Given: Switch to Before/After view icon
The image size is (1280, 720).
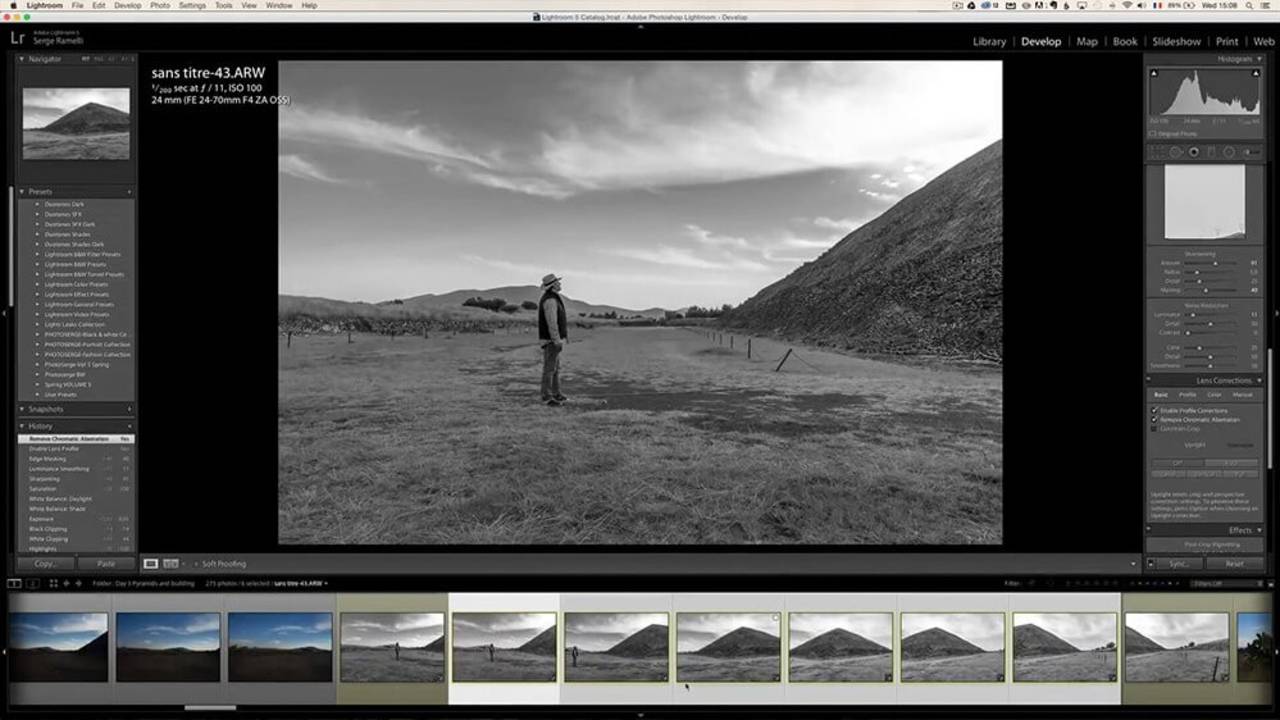Looking at the screenshot, I should (x=171, y=564).
